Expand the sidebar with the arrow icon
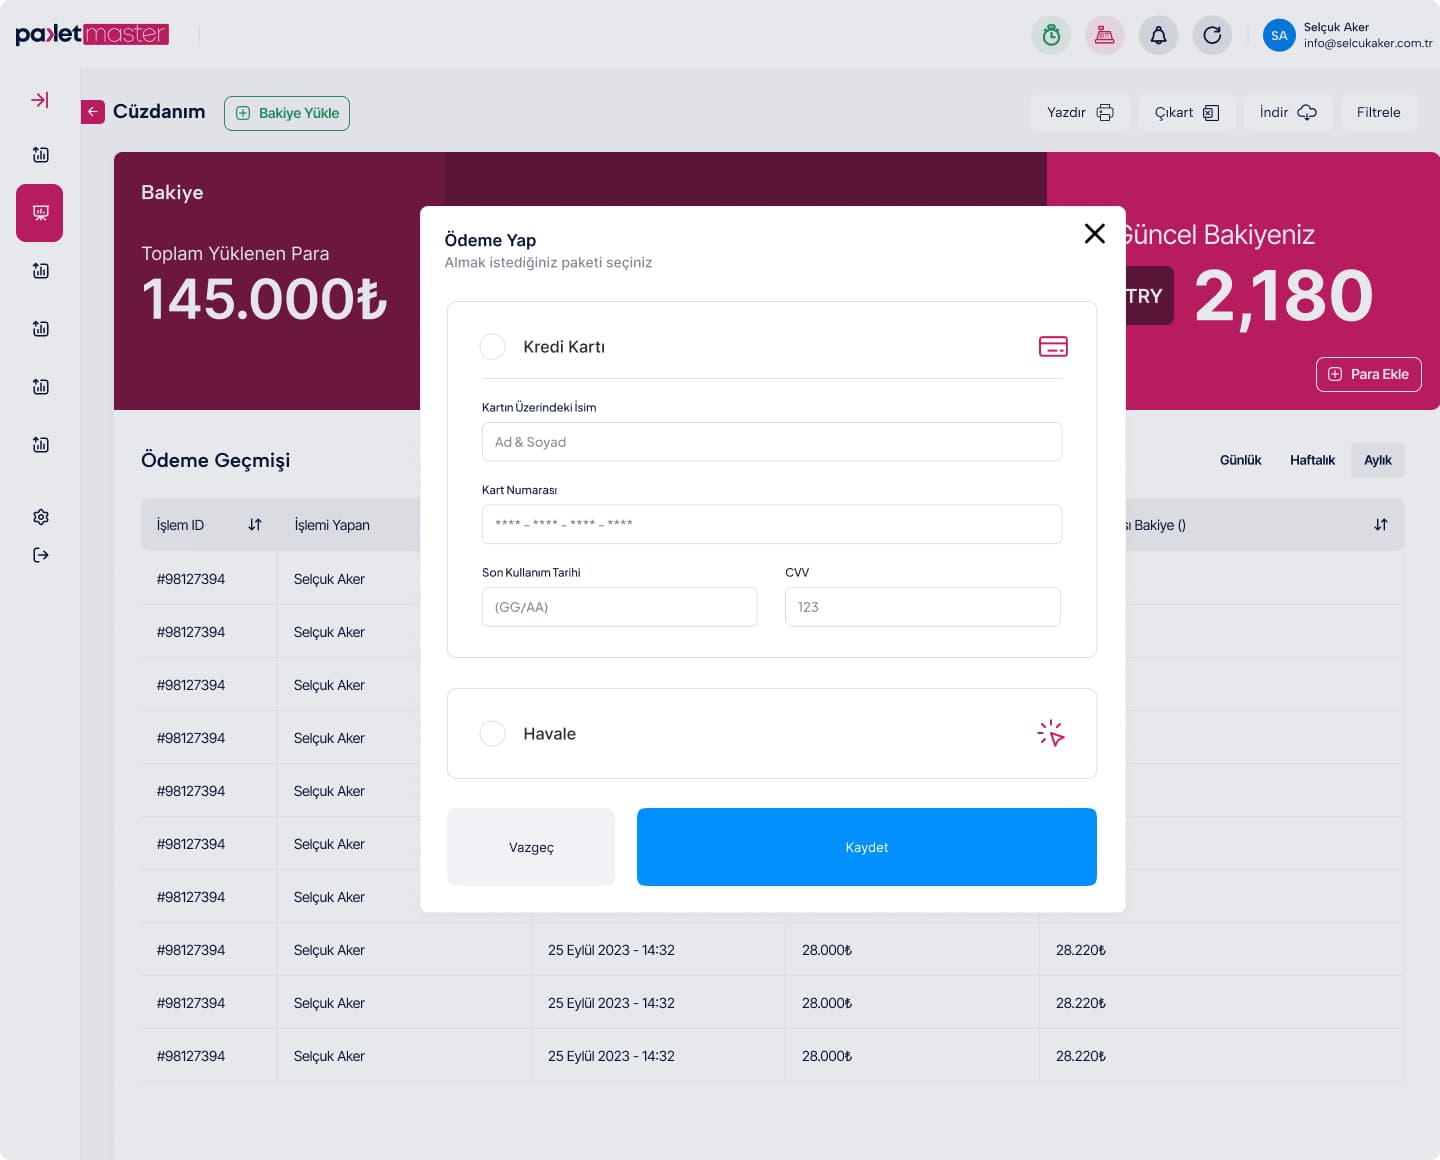This screenshot has height=1160, width=1440. point(40,100)
